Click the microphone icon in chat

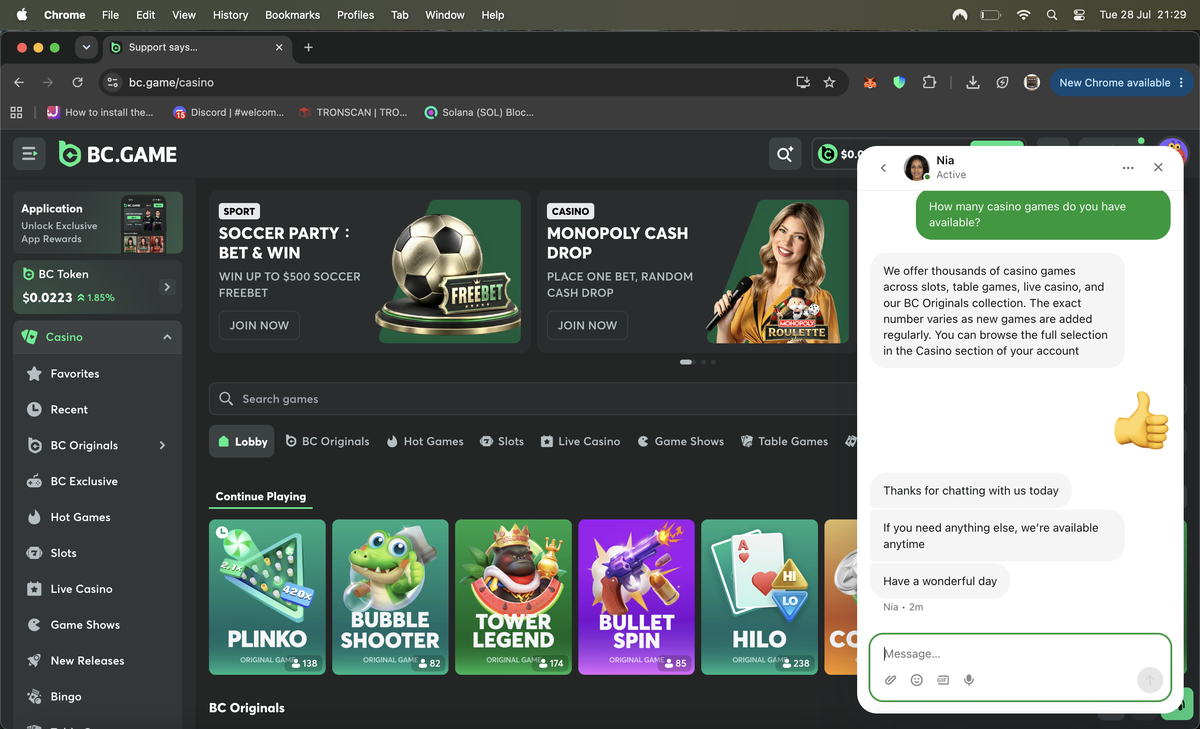click(968, 680)
